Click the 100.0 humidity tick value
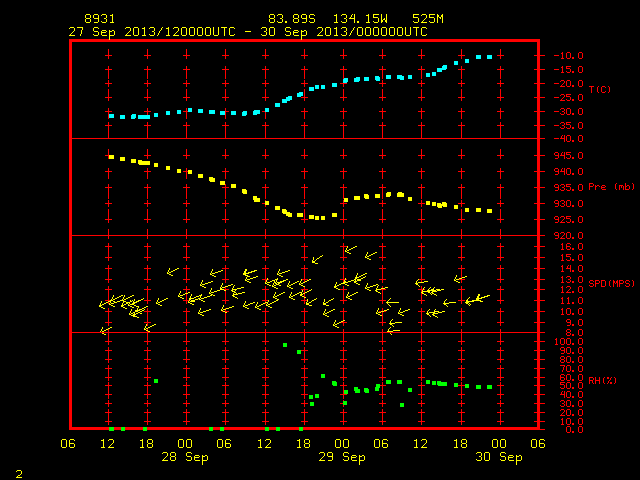This screenshot has width=640, height=480. coord(569,342)
